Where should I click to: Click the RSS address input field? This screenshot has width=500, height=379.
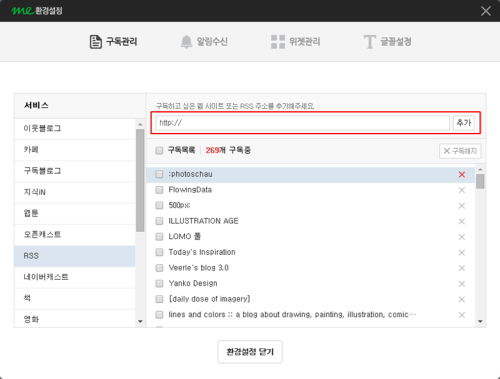[x=303, y=123]
